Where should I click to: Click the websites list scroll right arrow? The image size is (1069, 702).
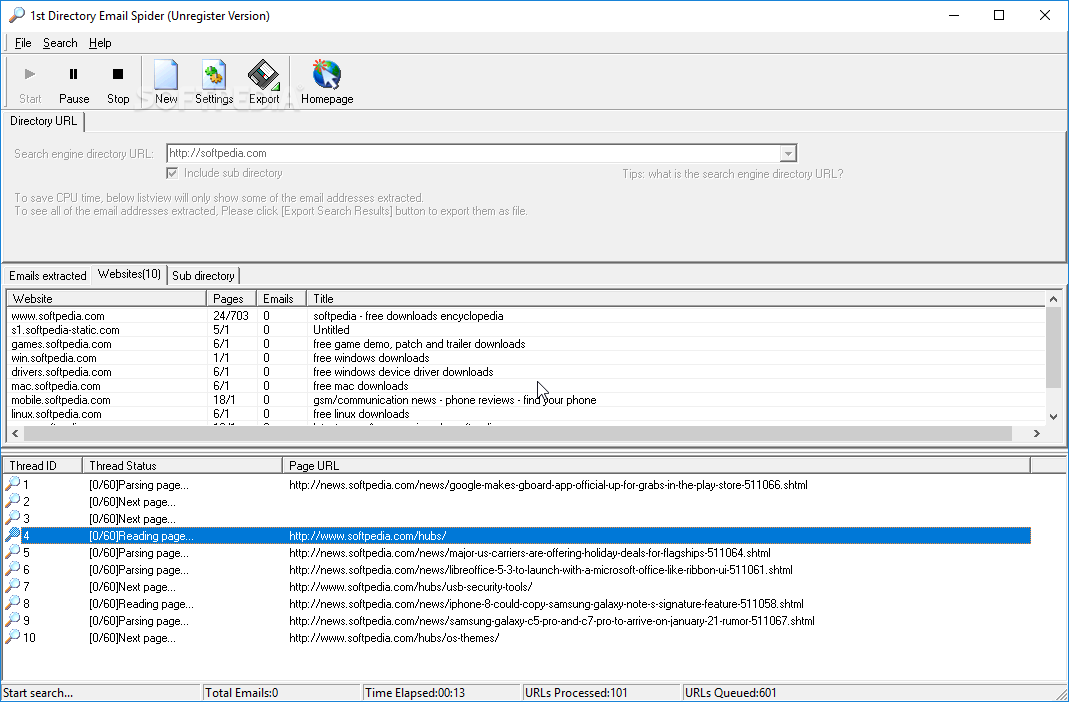click(1037, 433)
